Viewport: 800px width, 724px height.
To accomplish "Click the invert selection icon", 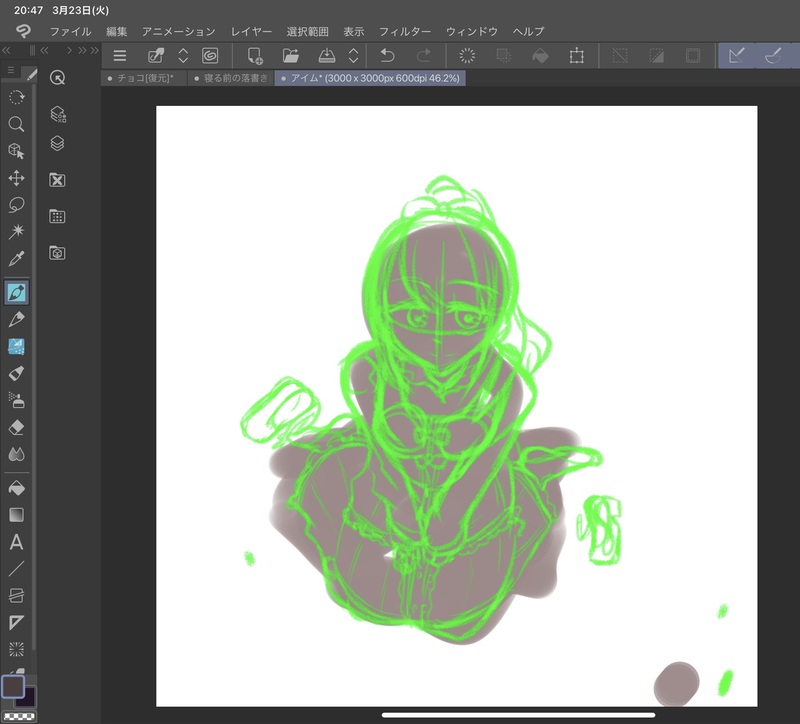I will click(656, 56).
